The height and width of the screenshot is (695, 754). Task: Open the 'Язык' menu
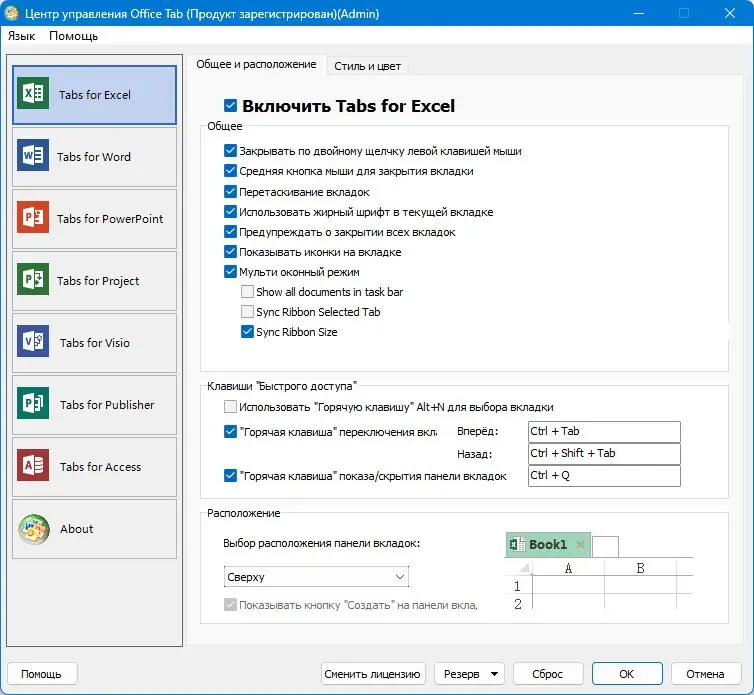click(x=22, y=36)
